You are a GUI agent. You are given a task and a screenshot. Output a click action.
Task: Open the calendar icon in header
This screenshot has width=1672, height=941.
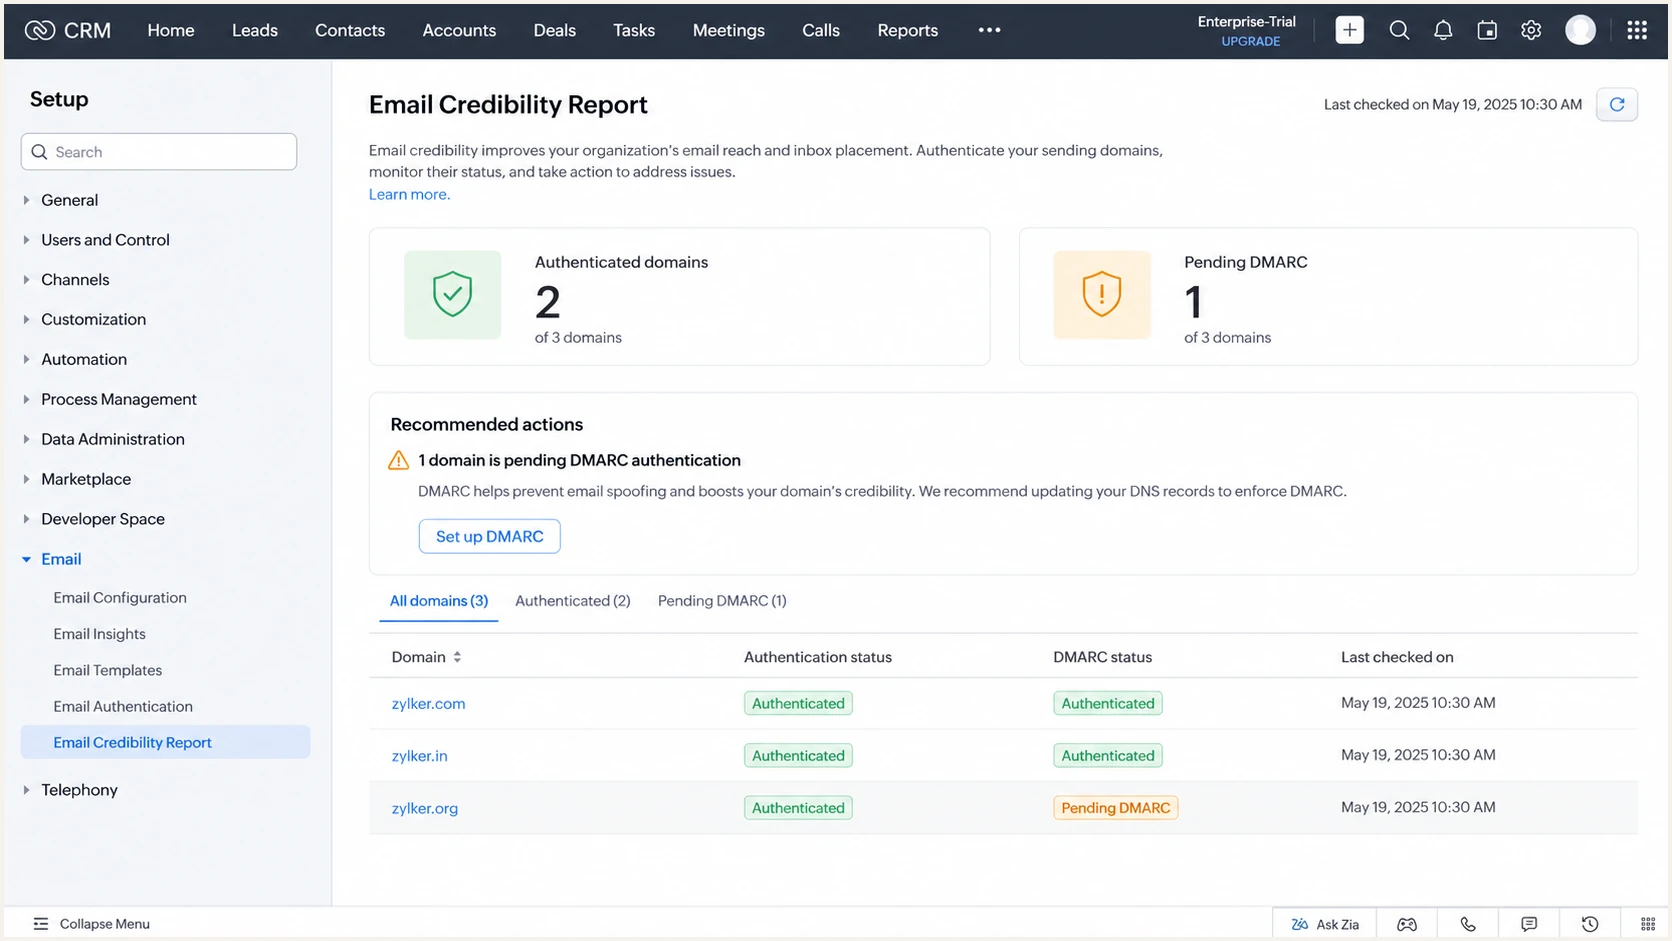tap(1487, 30)
